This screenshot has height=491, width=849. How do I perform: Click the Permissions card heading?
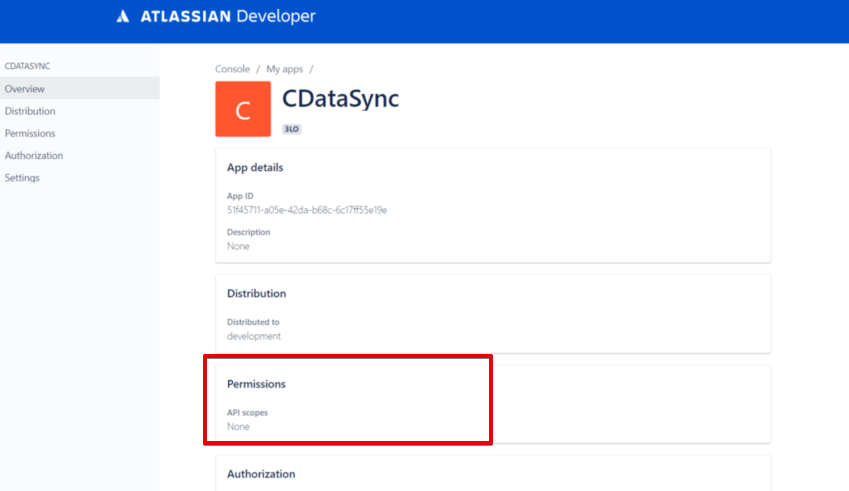tap(256, 384)
